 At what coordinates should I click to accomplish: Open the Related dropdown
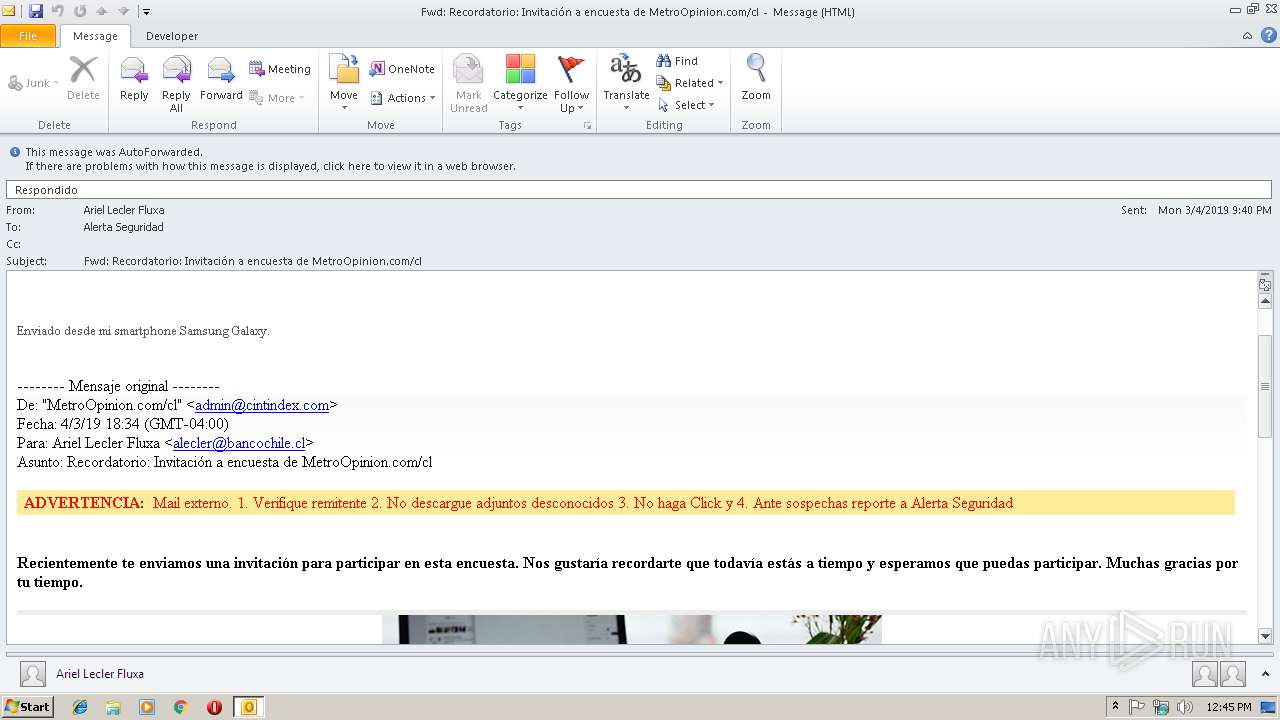(x=690, y=83)
